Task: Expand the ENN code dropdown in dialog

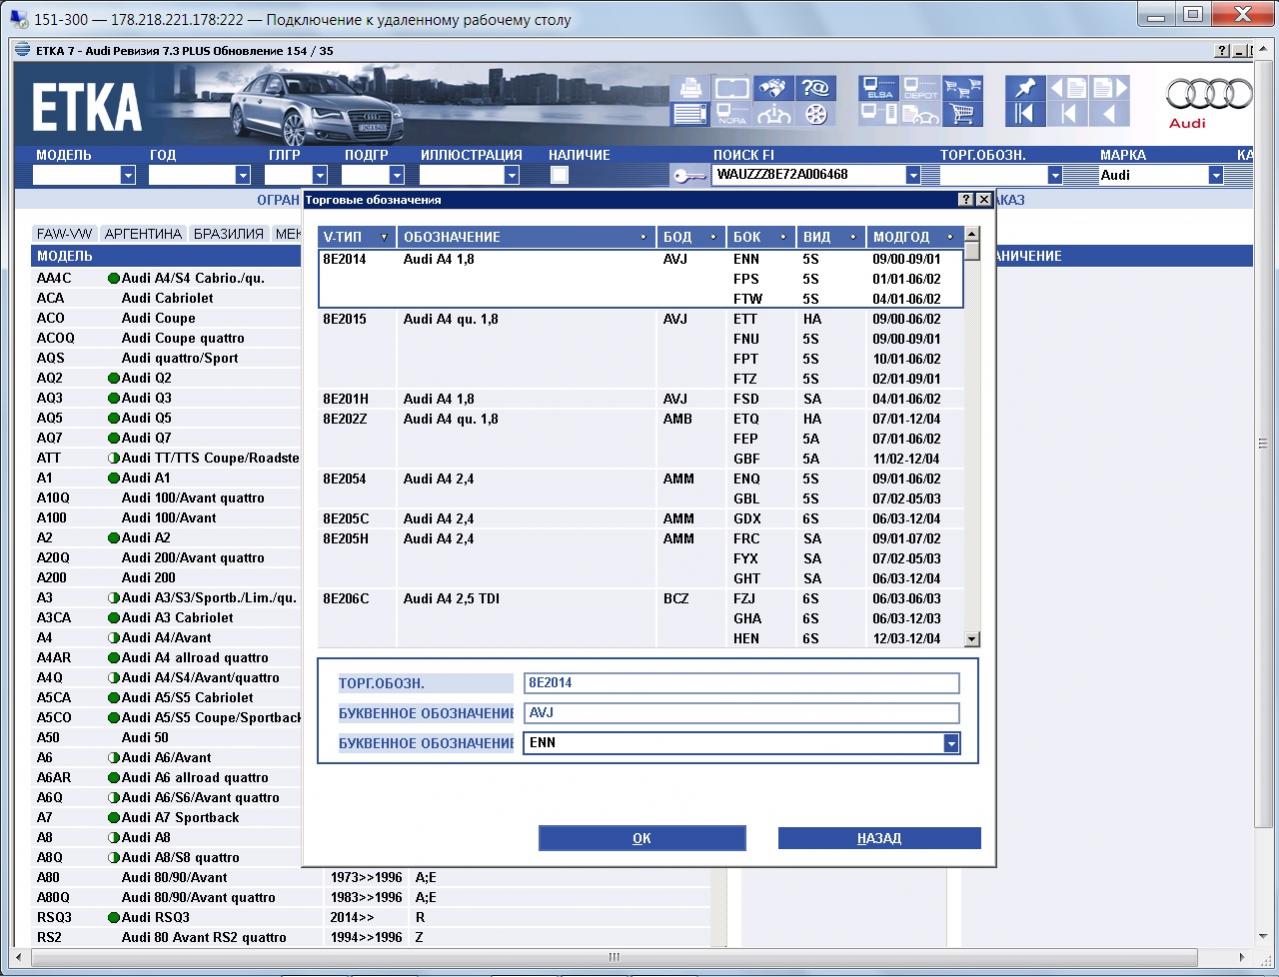Action: pyautogui.click(x=951, y=743)
